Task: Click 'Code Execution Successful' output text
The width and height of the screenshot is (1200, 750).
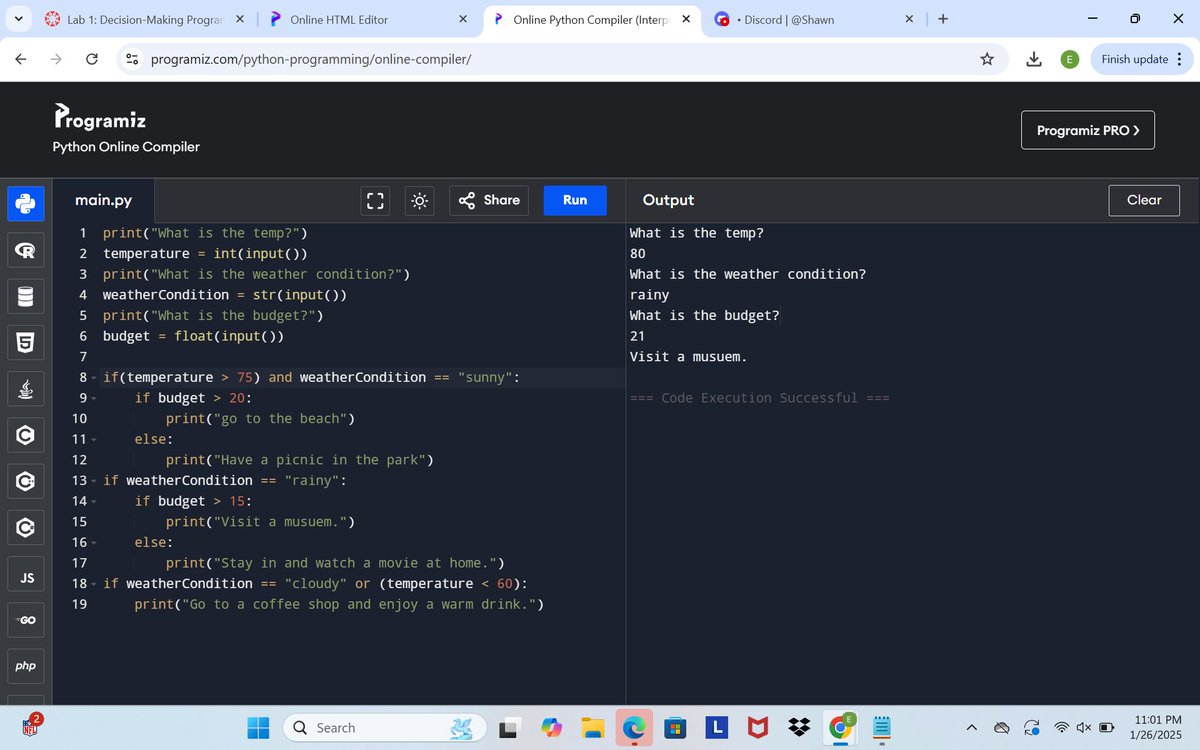Action: point(759,398)
